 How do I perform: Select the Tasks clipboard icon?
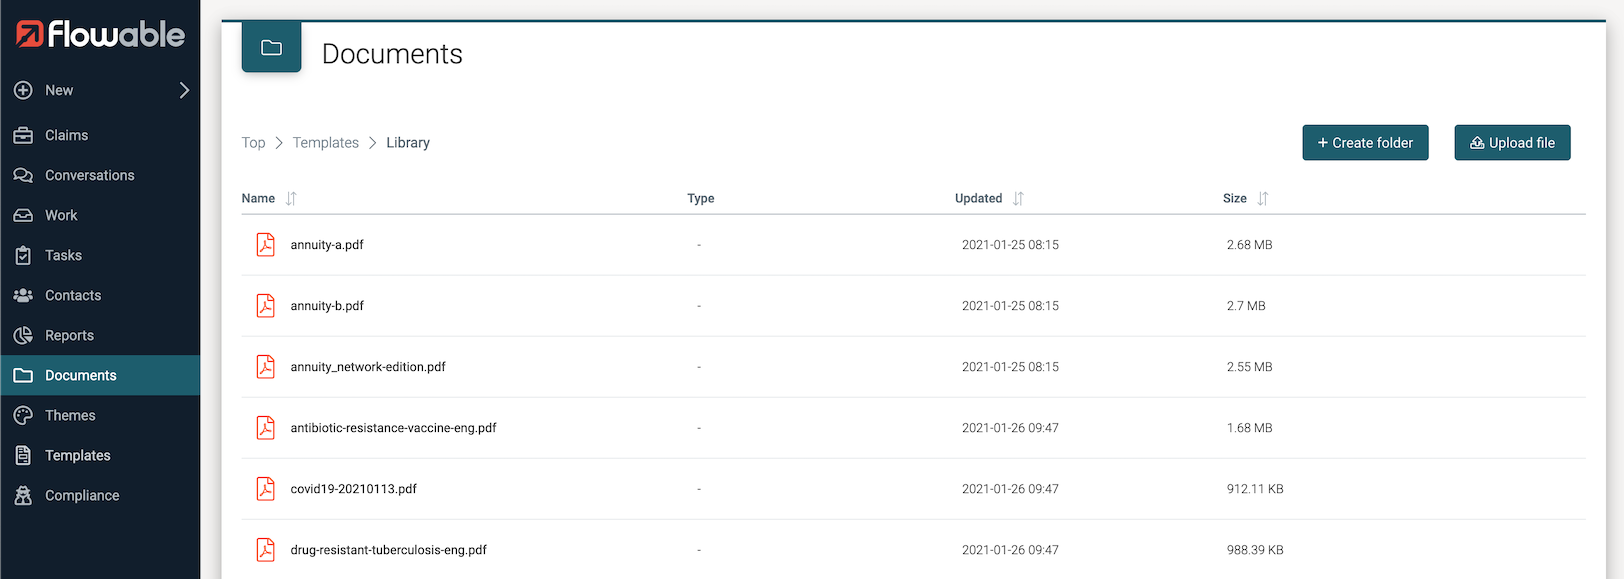[x=23, y=255]
